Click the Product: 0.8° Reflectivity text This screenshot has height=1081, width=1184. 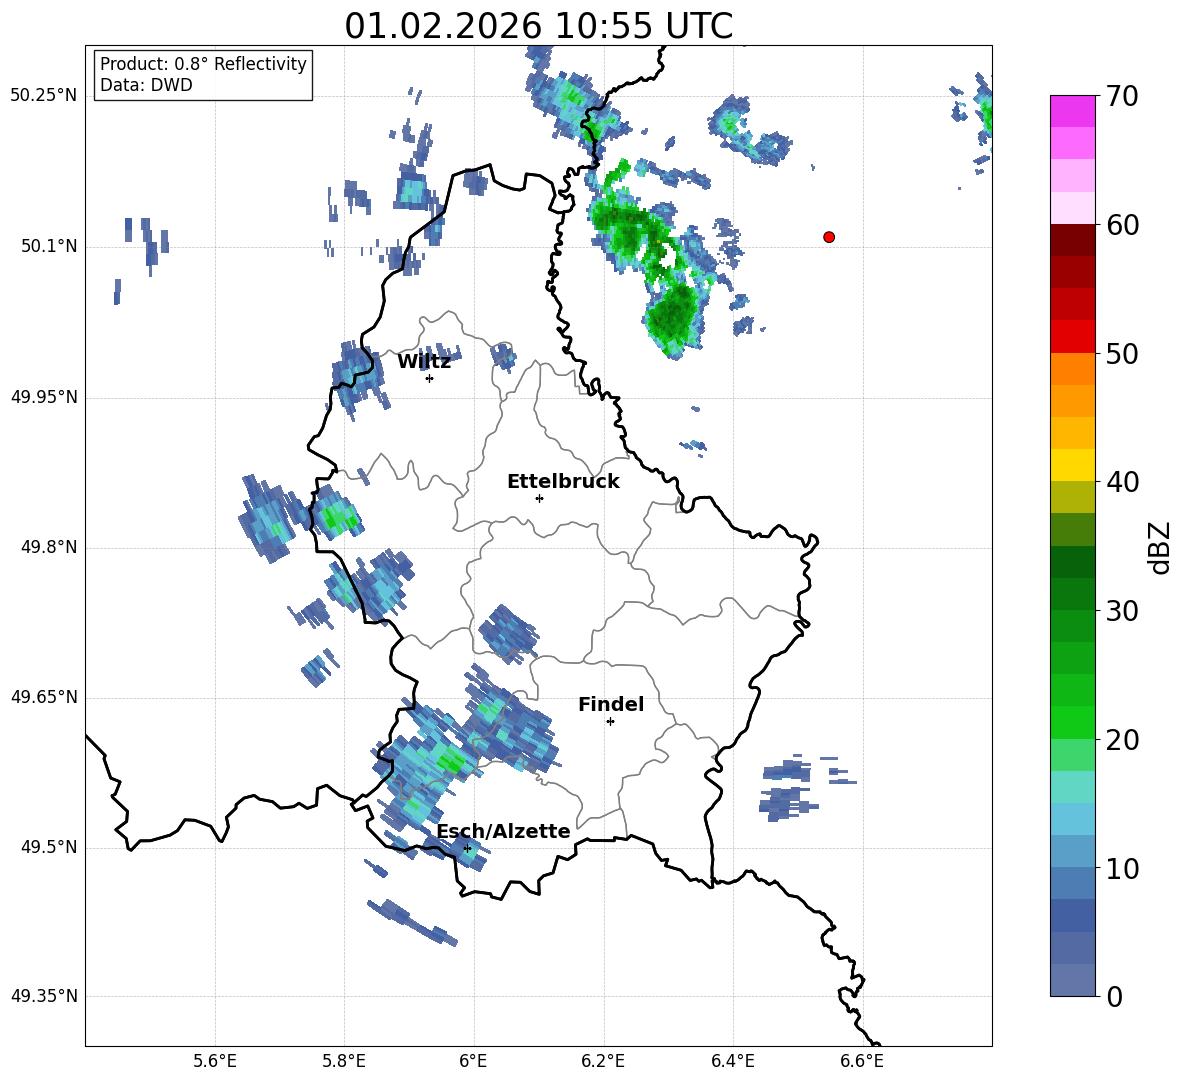coord(203,64)
